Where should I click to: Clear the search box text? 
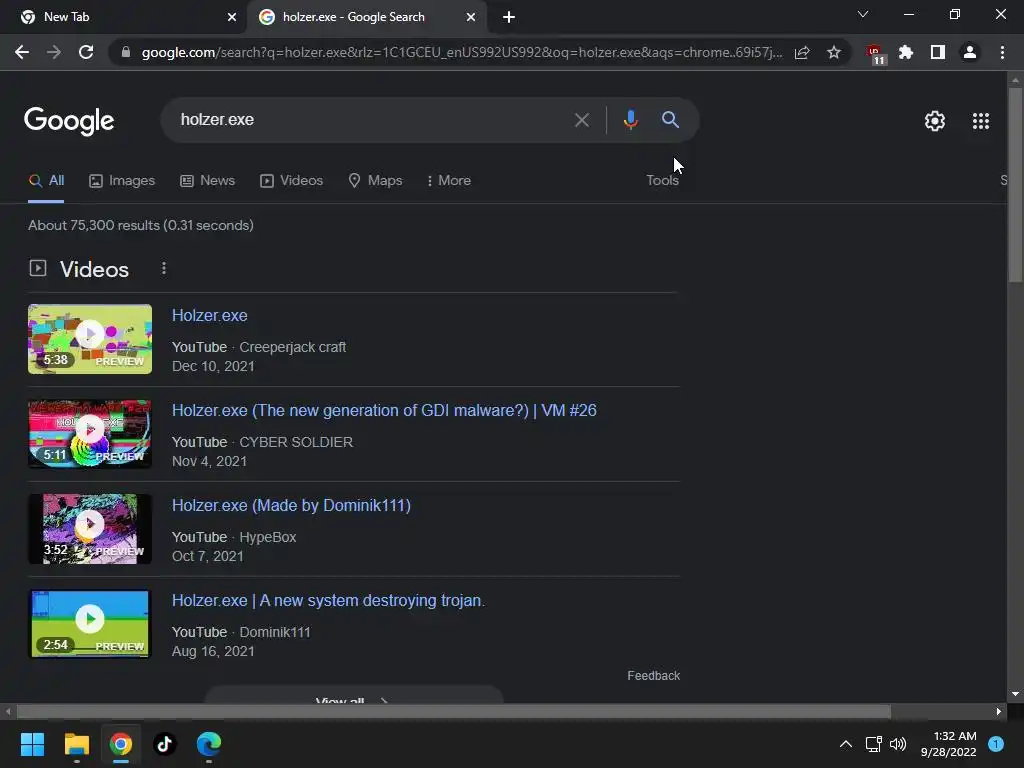tap(581, 120)
